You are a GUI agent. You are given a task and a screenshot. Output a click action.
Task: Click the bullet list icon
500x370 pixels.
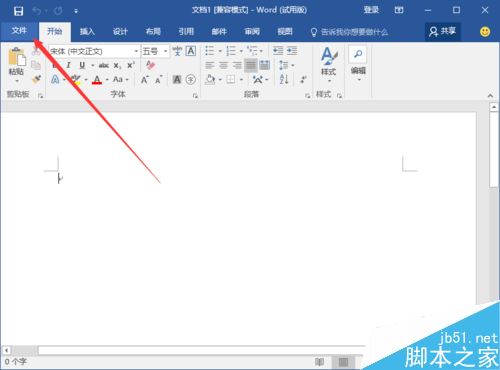[210, 51]
